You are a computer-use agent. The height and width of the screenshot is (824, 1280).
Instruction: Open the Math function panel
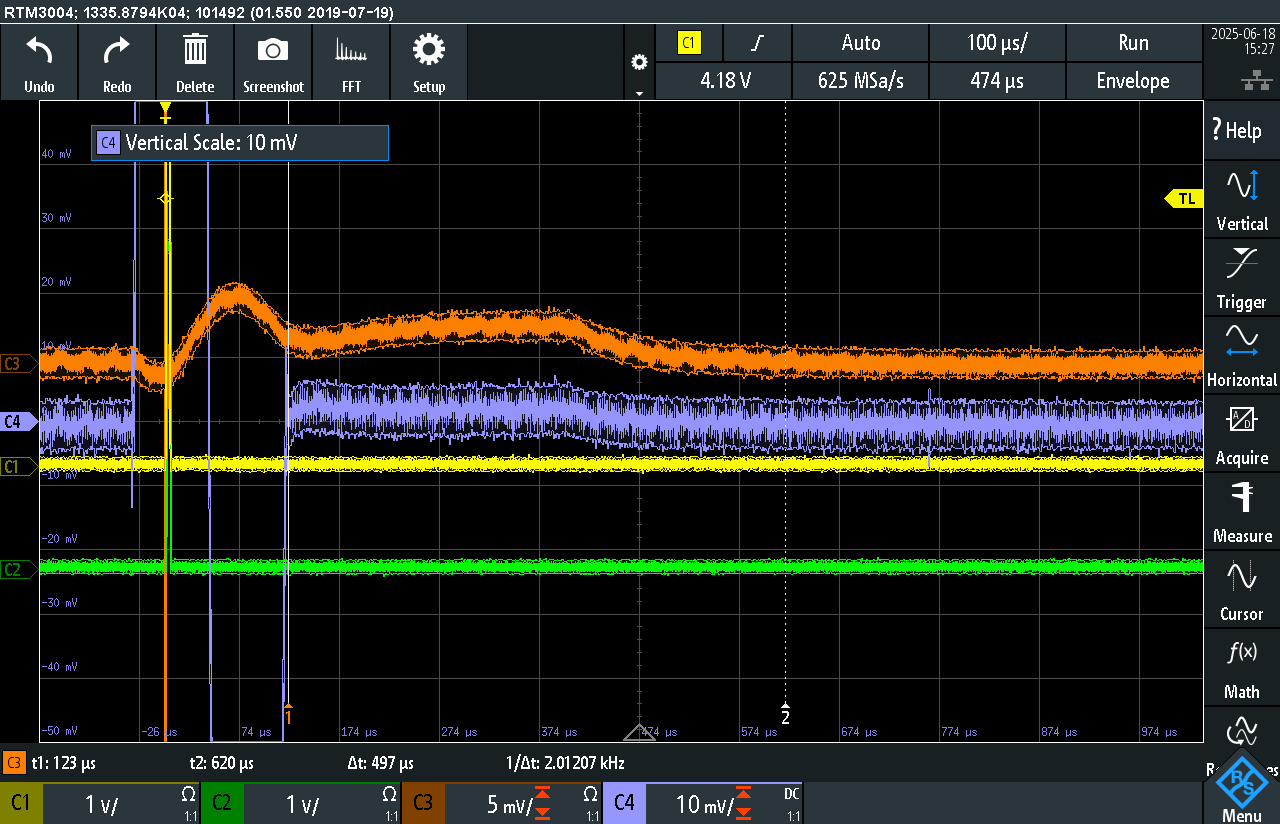(1242, 668)
